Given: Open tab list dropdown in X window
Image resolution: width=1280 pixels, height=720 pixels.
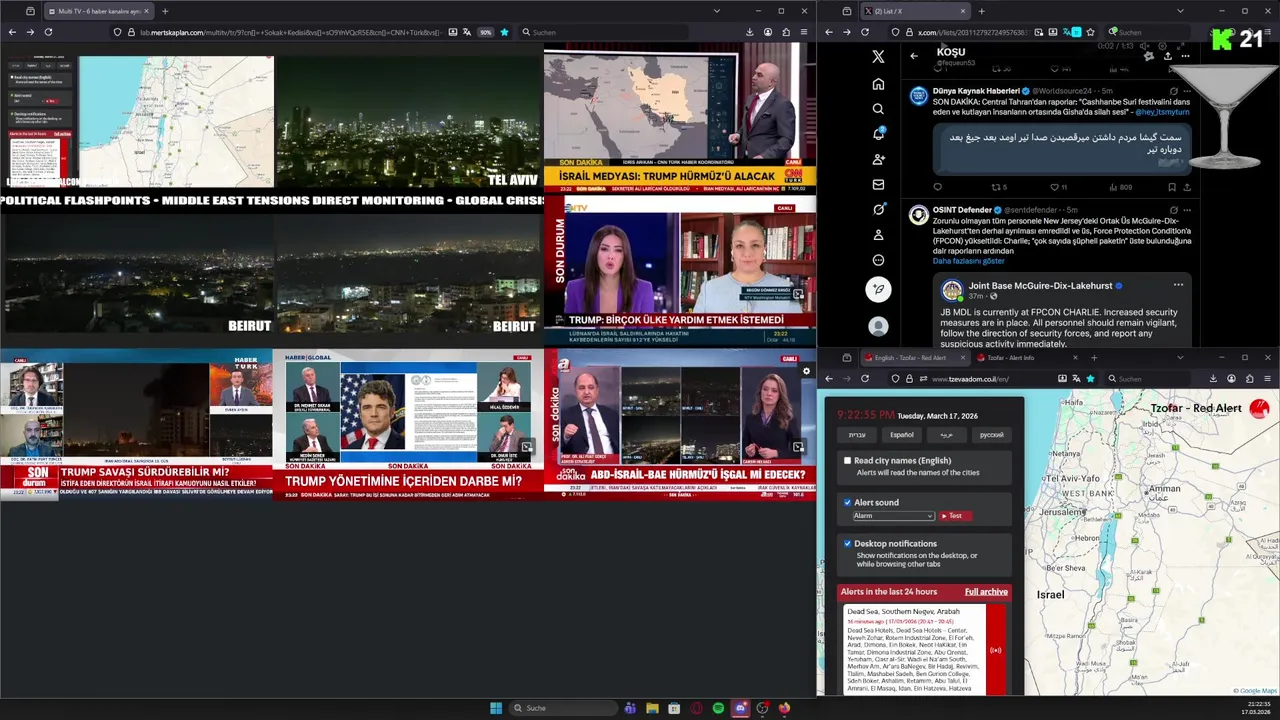Looking at the screenshot, I should (1180, 11).
